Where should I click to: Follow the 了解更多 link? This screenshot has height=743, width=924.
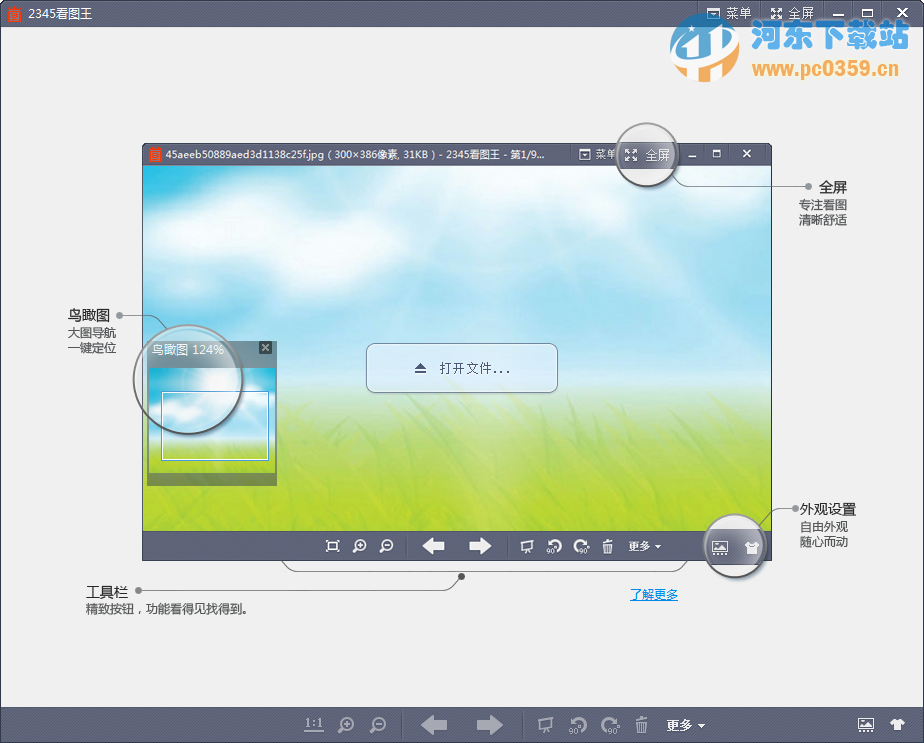coord(653,594)
